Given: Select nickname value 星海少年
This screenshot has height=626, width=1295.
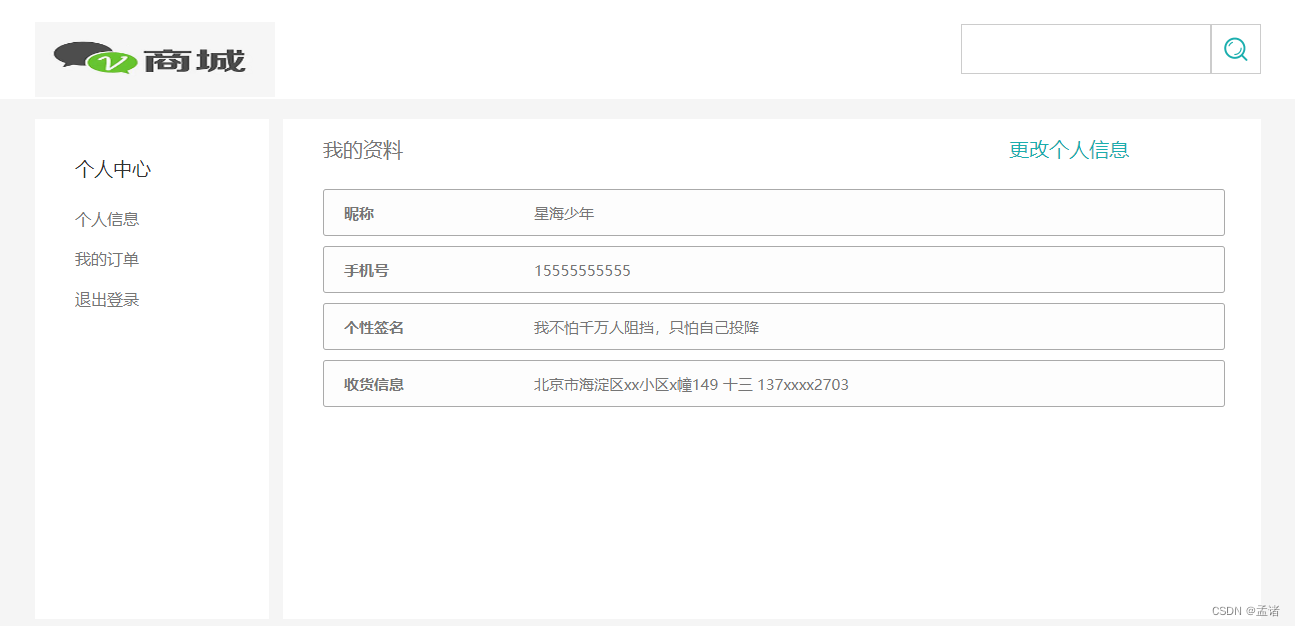Looking at the screenshot, I should pos(564,213).
